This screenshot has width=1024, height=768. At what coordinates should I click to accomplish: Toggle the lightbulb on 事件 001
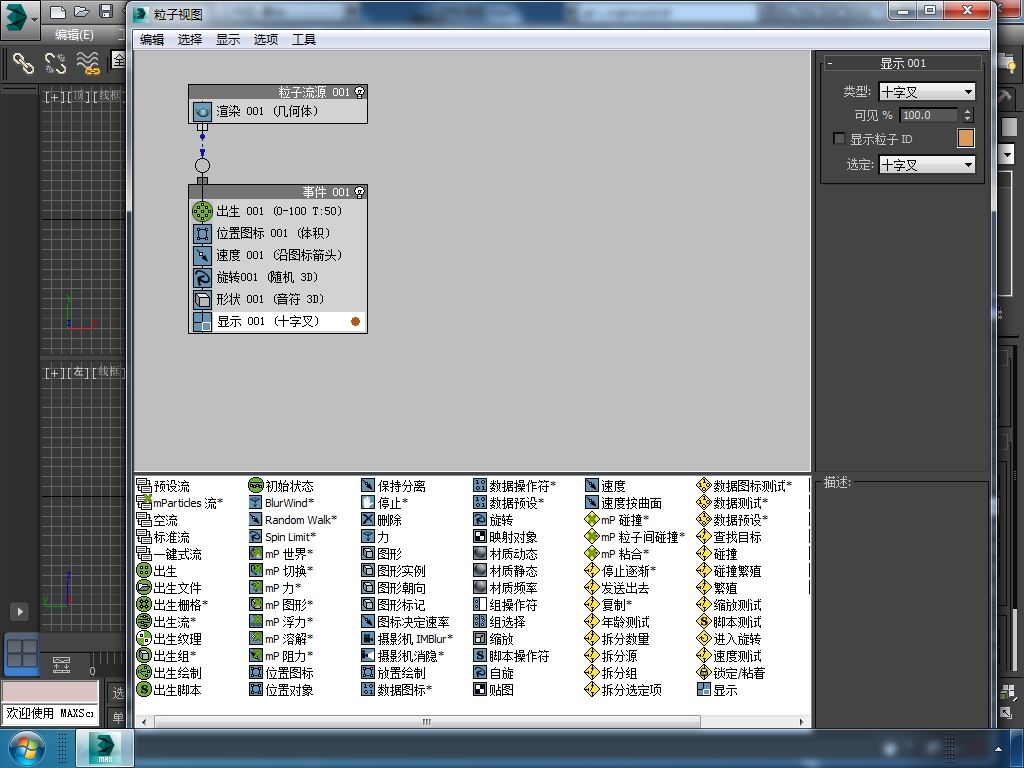click(x=359, y=192)
